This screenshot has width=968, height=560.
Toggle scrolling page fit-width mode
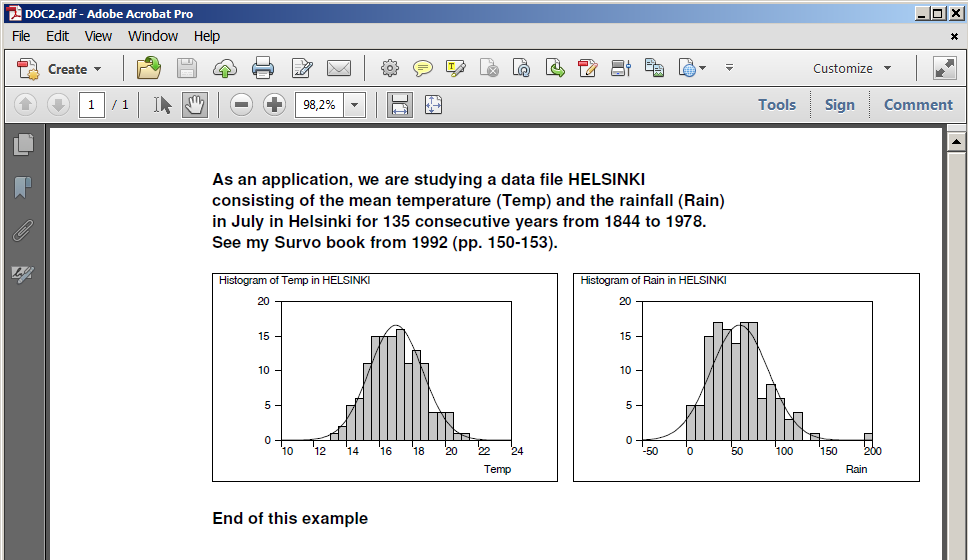tap(400, 105)
